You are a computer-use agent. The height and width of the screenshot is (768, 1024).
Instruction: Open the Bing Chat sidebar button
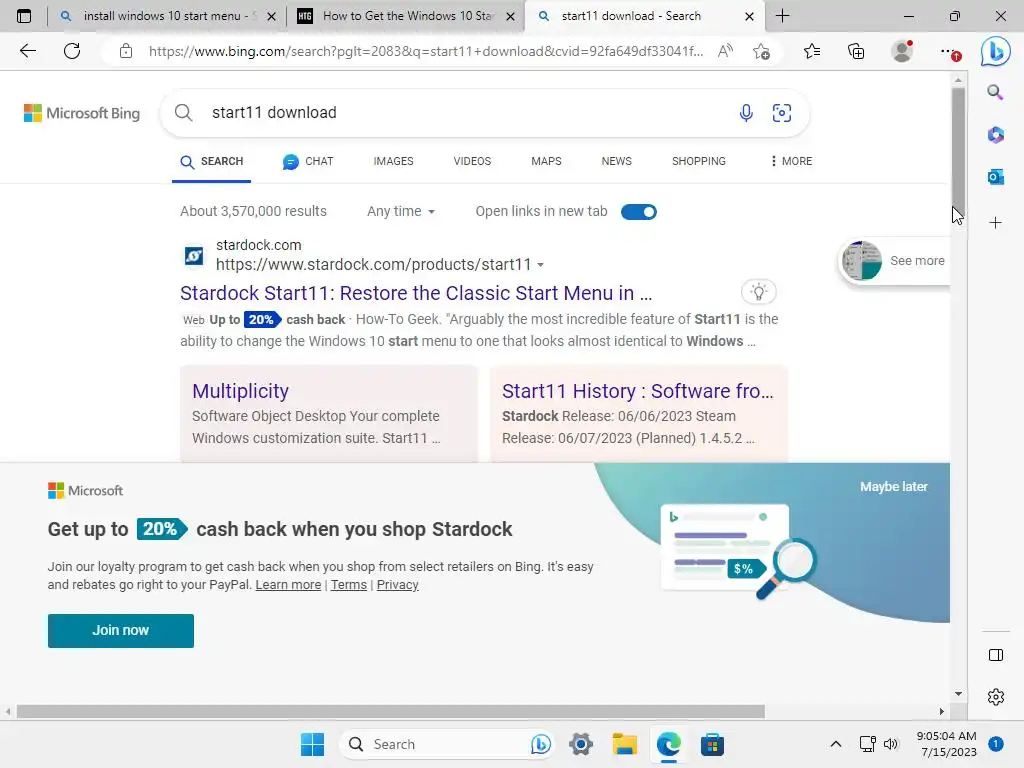995,51
